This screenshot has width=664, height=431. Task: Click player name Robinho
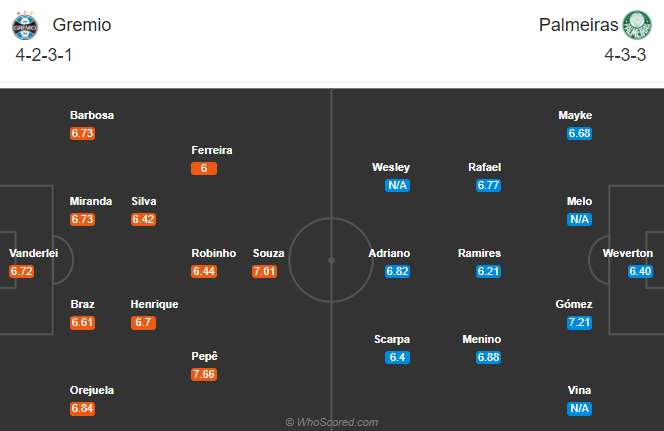point(213,253)
